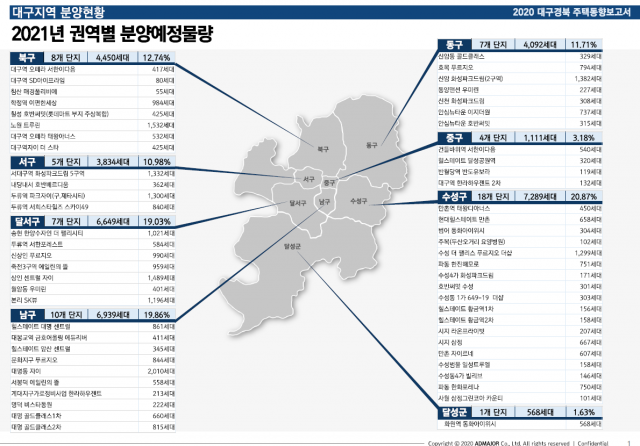The height and width of the screenshot is (446, 640).
Task: Click the header text '대구지역 분양현황'
Action: pos(58,12)
